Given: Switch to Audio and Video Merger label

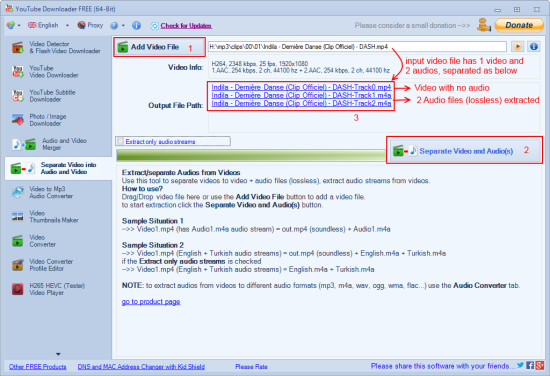Looking at the screenshot, I should [64, 144].
